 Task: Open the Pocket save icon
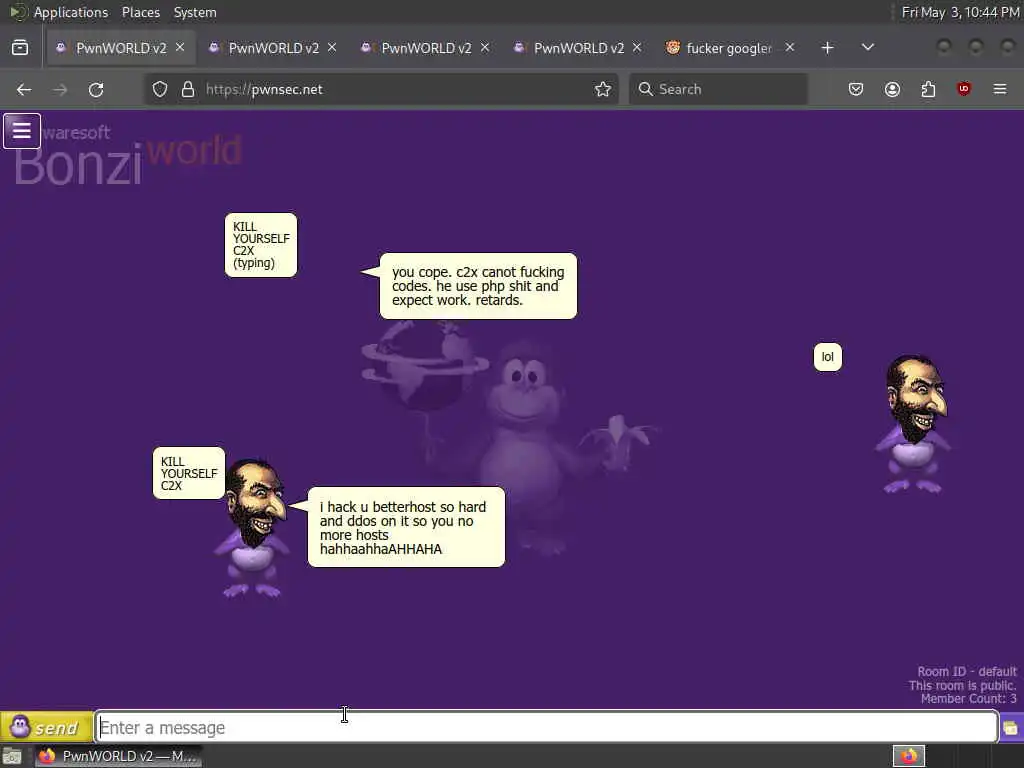pyautogui.click(x=856, y=89)
